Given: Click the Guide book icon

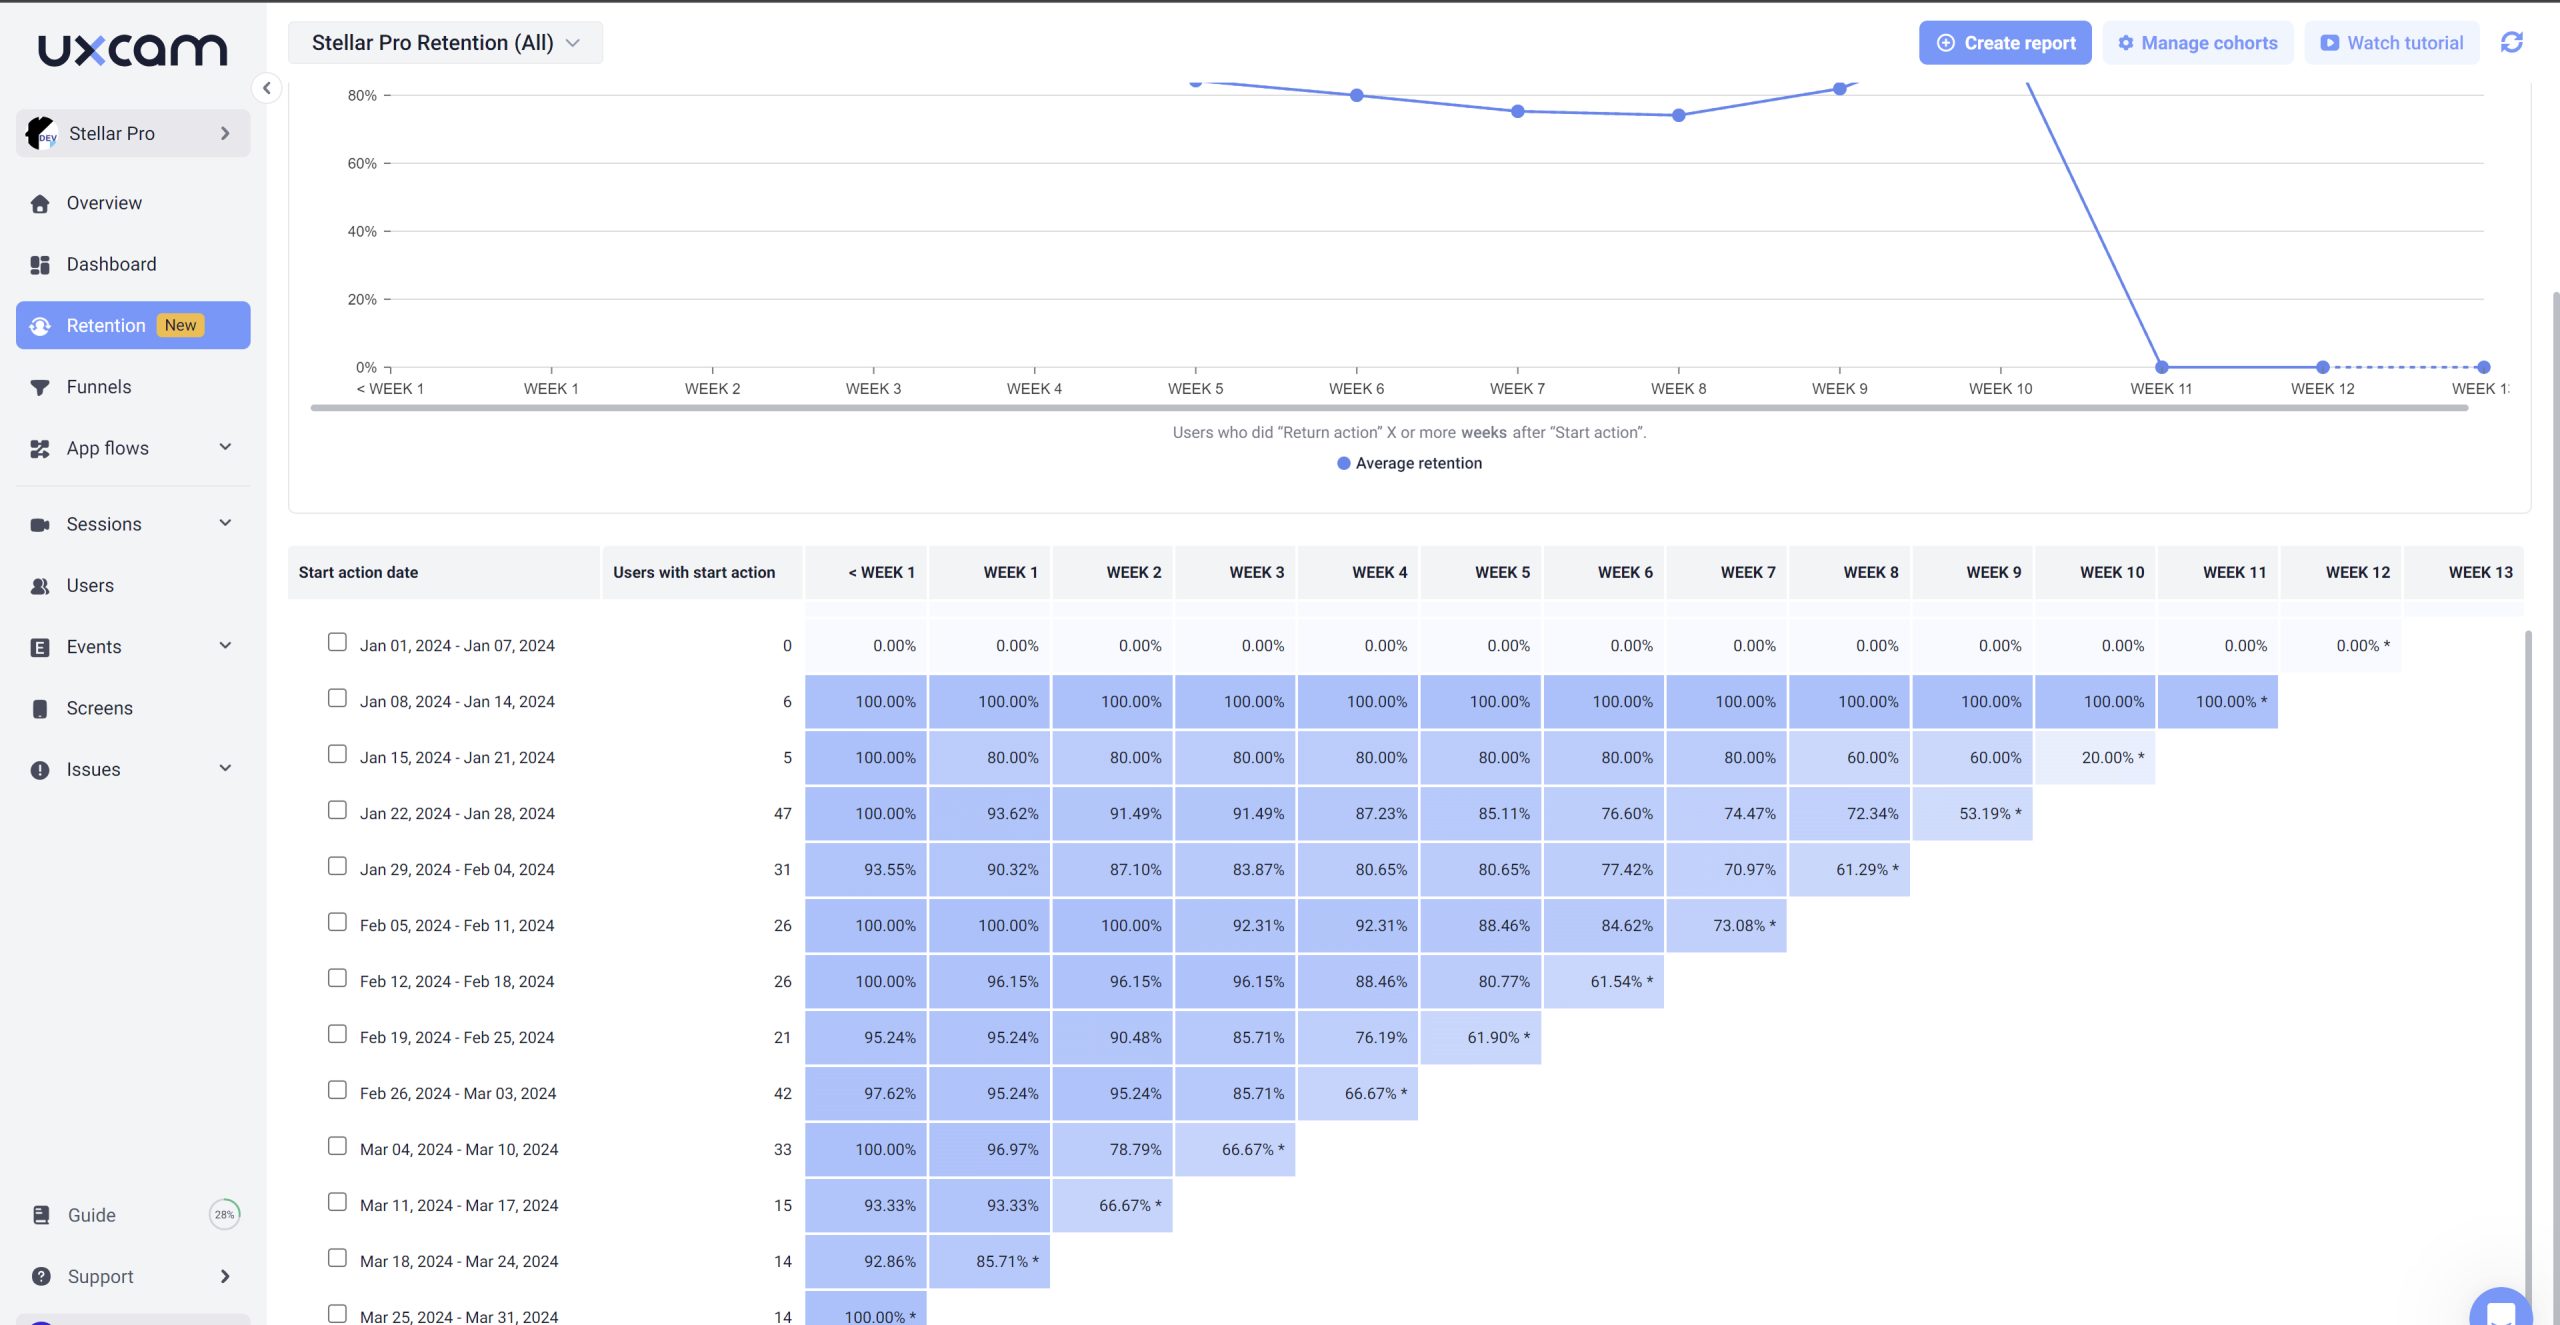Looking at the screenshot, I should point(41,1215).
